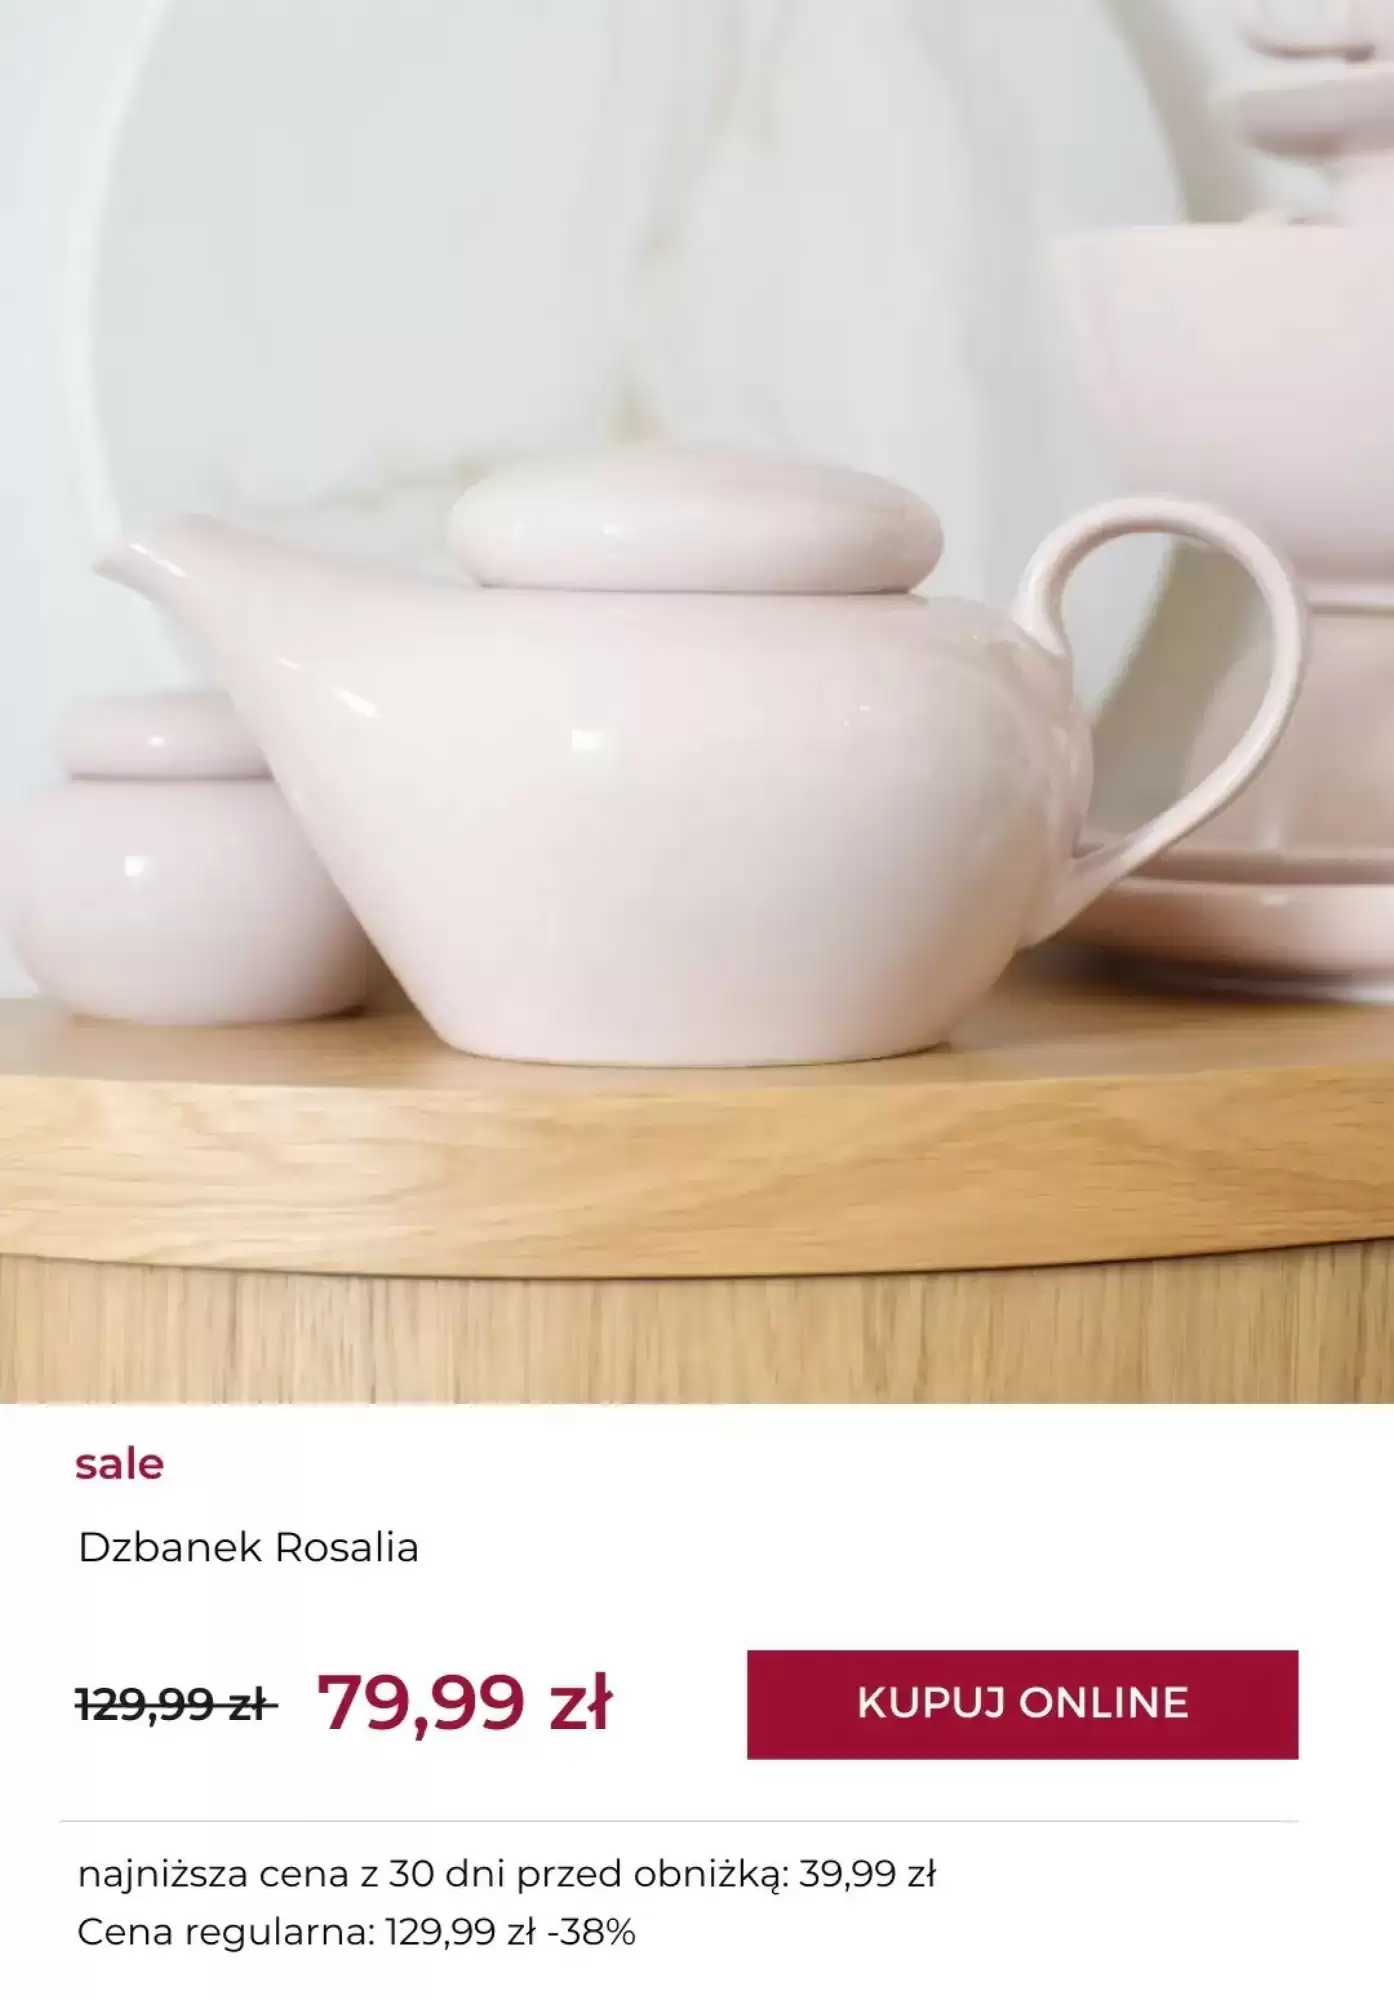Screen dimensions: 1394x2000
Task: Select the red sale label
Action: point(119,1464)
